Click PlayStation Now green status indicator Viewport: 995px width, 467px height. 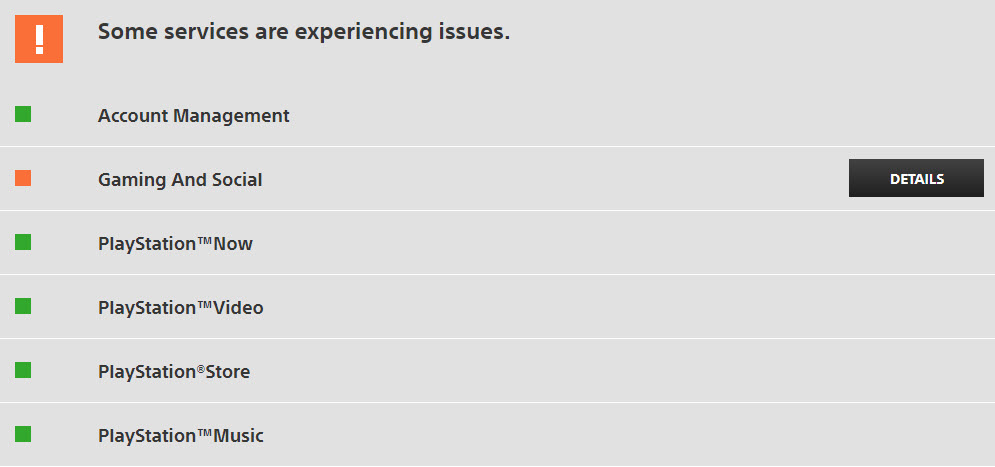click(23, 242)
